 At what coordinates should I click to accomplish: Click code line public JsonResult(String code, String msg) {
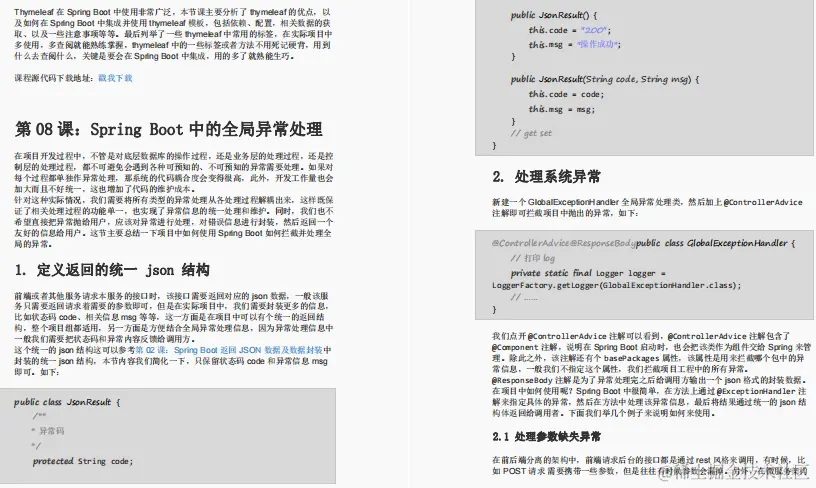tap(605, 79)
